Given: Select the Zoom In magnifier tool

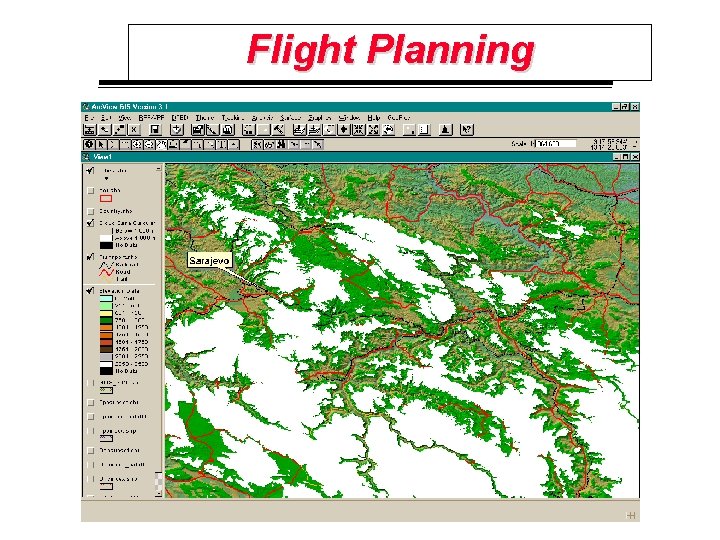Looking at the screenshot, I should (137, 145).
